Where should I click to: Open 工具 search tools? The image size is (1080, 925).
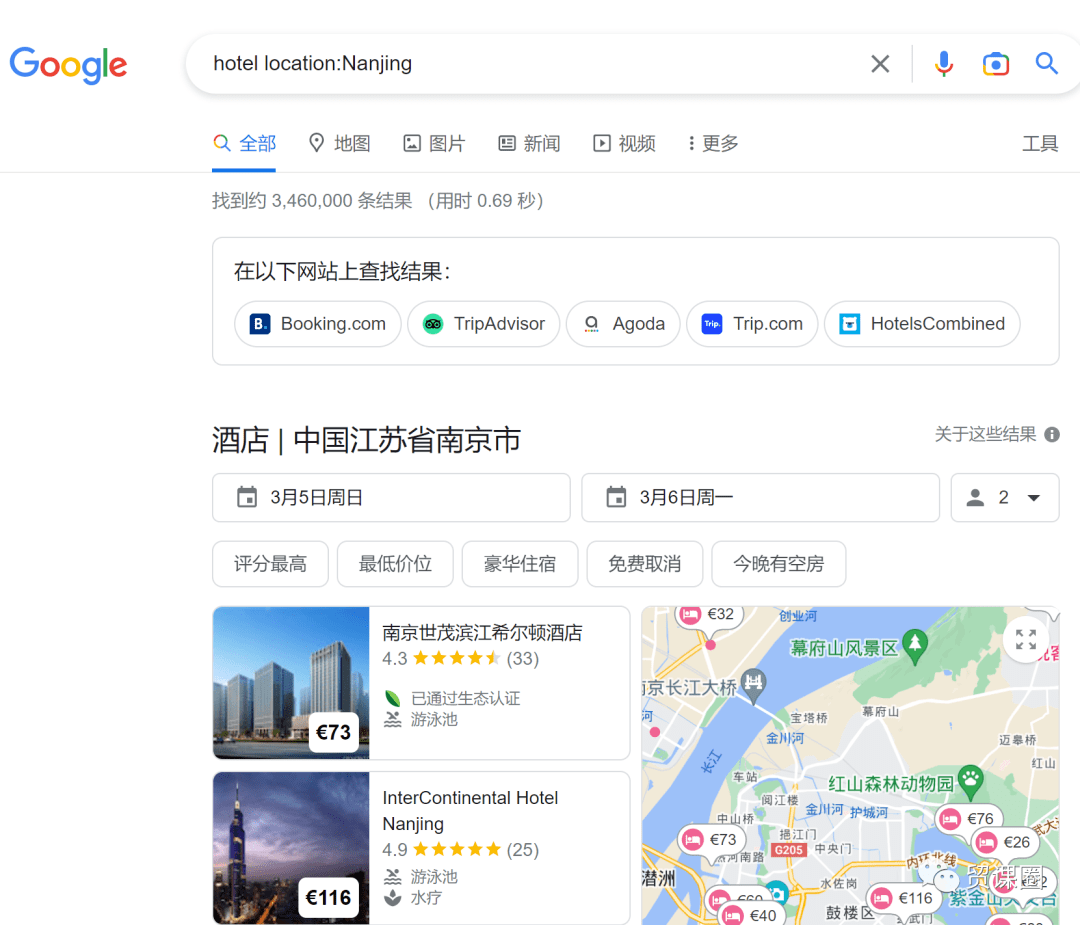coord(1040,143)
